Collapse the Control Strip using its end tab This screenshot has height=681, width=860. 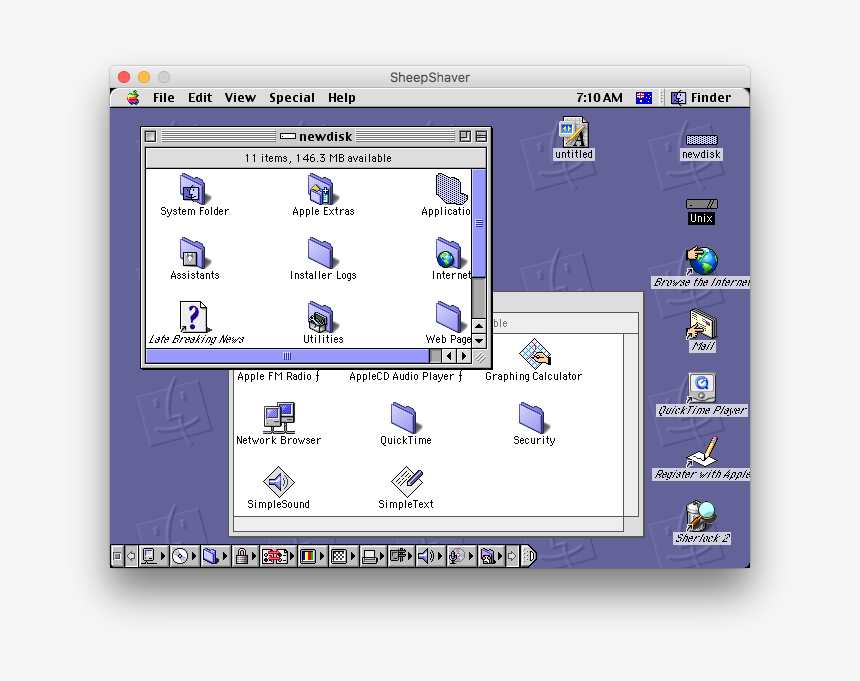[x=529, y=557]
